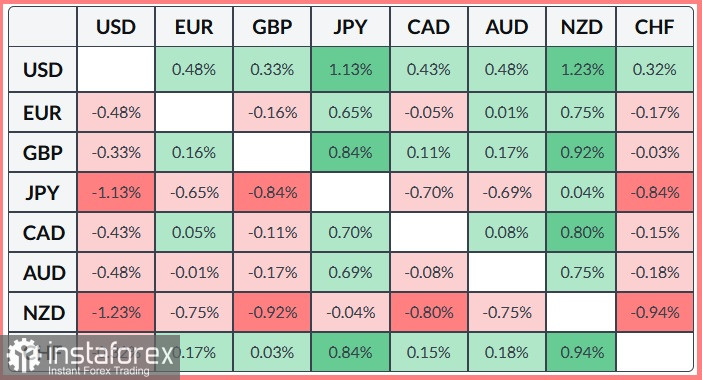Select the CAD/NZD cell showing 0.80%
The width and height of the screenshot is (702, 380).
[581, 232]
